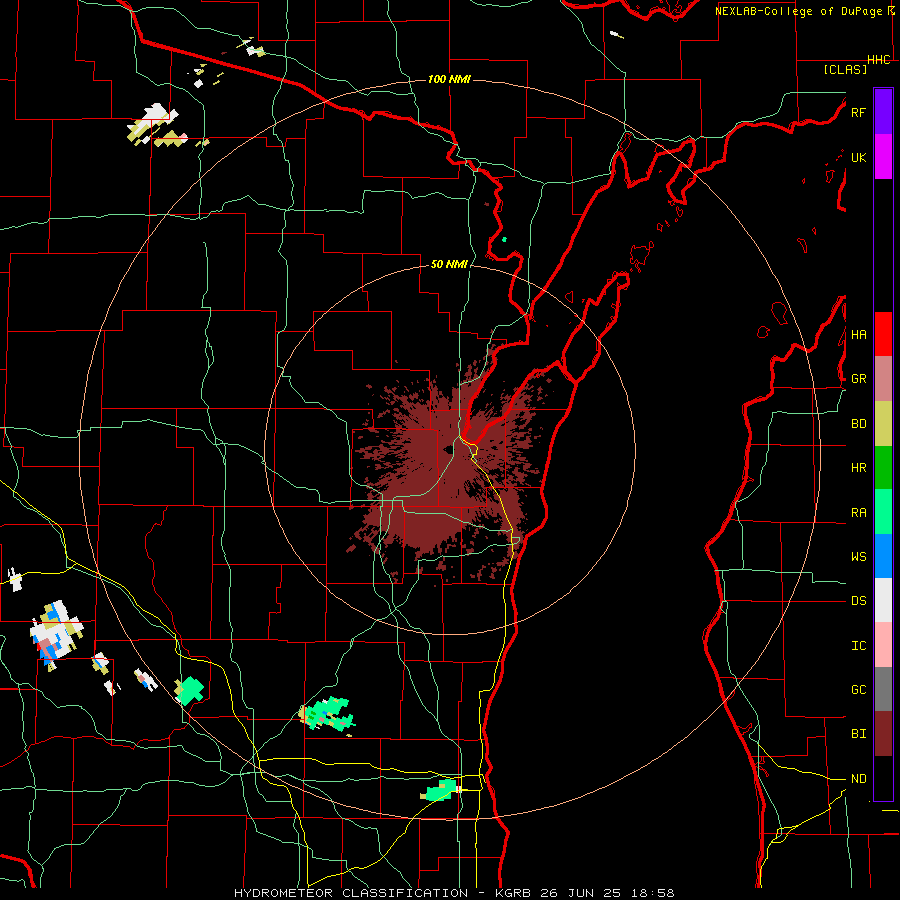Select the BD yellow legend swatch
The height and width of the screenshot is (900, 900).
(x=883, y=424)
